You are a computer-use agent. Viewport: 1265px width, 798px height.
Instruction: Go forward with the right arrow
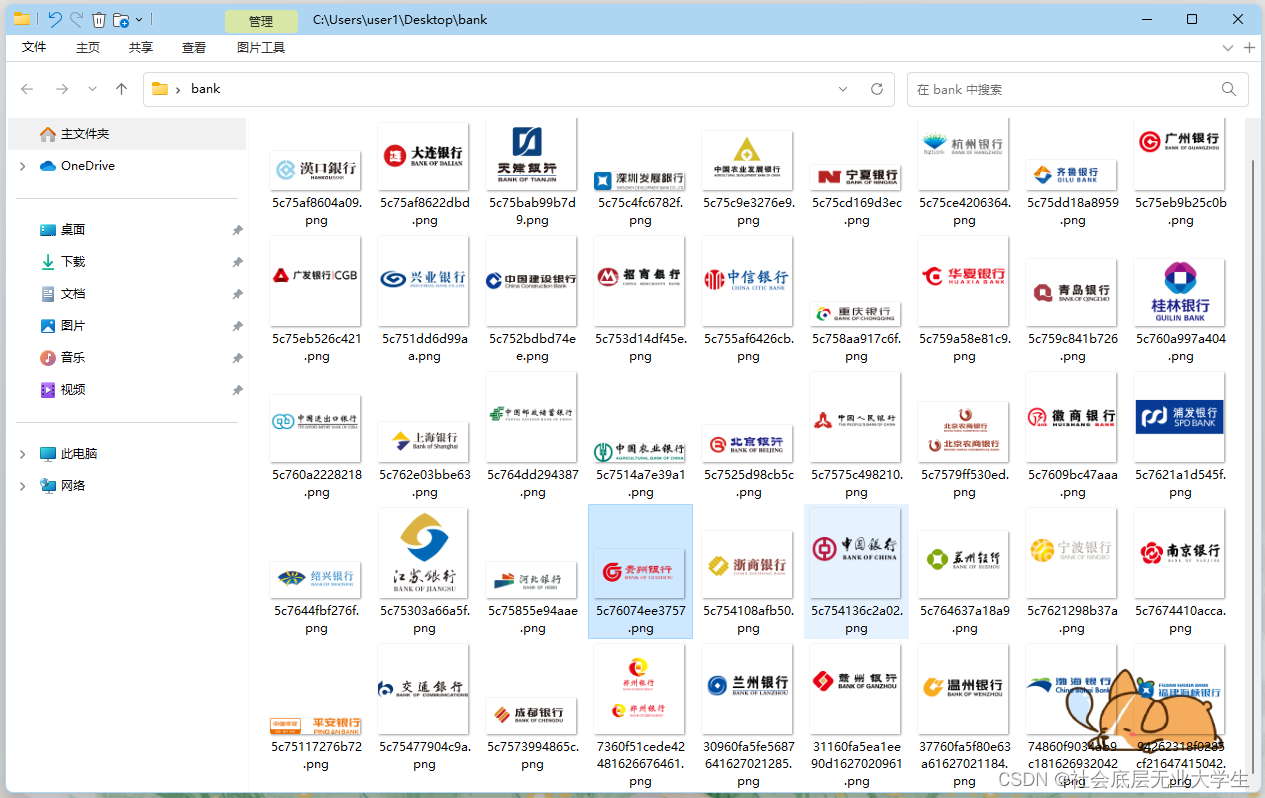(62, 89)
